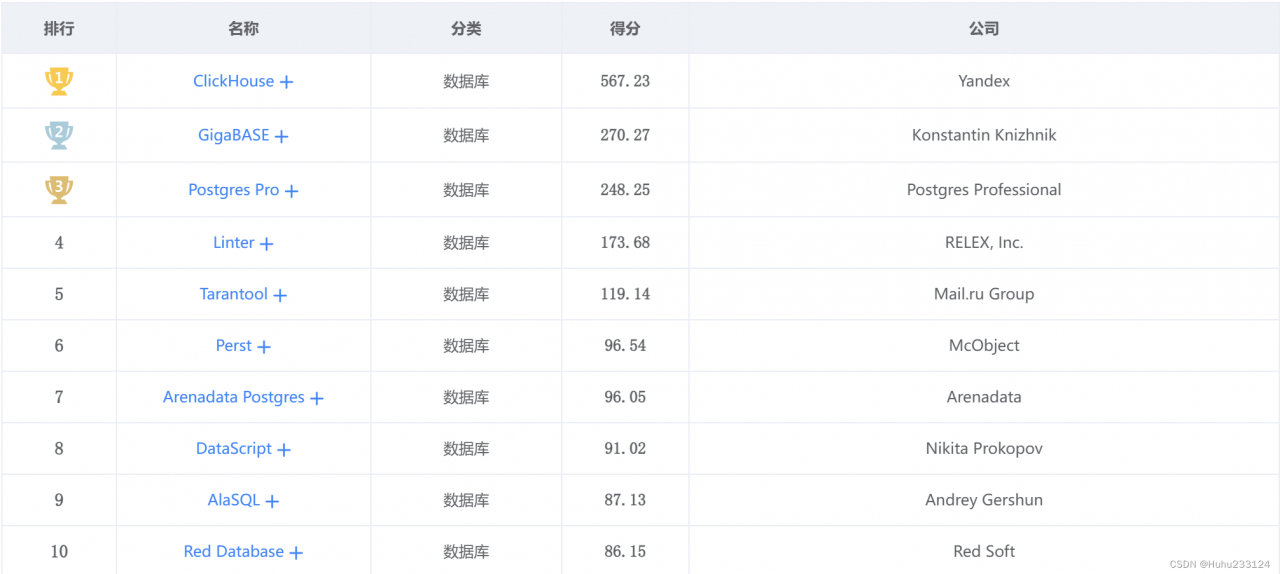Click rank number 5 cell
1280x574 pixels.
pos(59,294)
